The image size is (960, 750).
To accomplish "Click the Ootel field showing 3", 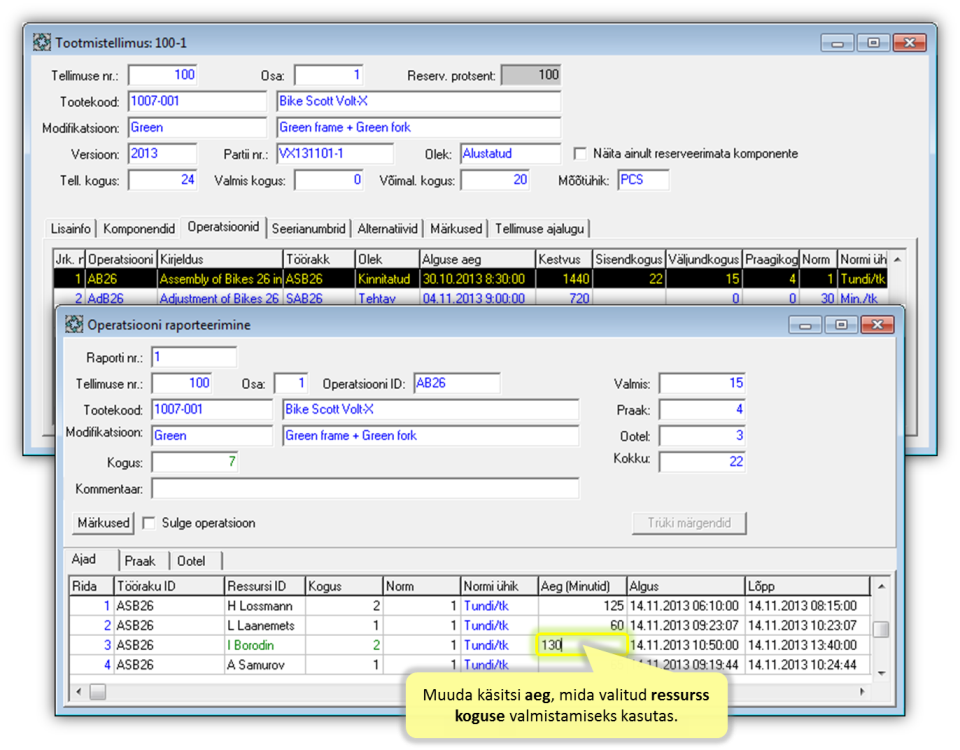I will (x=702, y=435).
